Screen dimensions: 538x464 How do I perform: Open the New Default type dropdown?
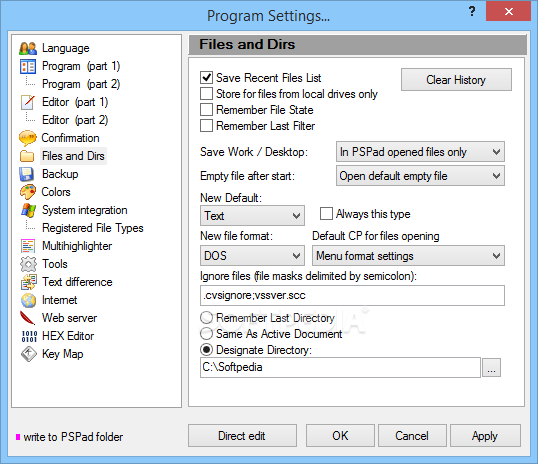(x=252, y=216)
